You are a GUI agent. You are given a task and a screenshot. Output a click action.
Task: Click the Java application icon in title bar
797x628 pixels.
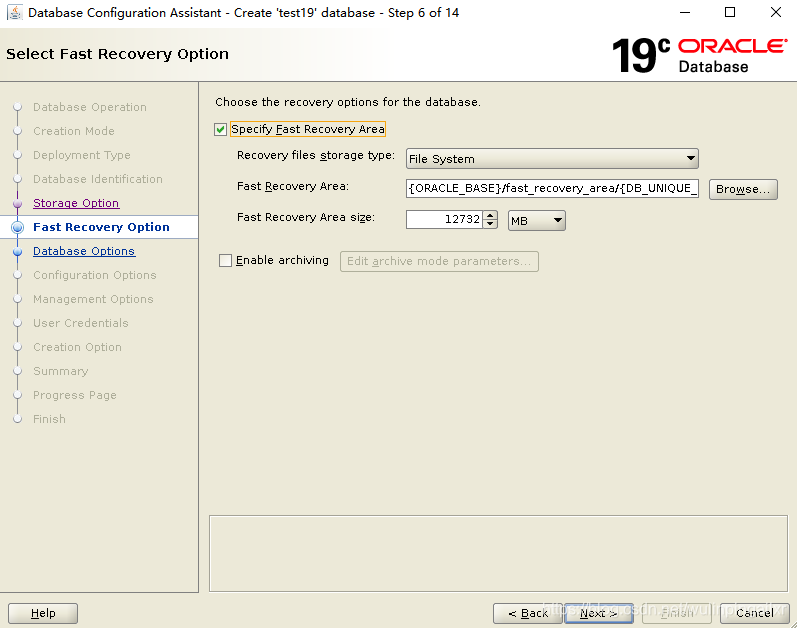[15, 12]
